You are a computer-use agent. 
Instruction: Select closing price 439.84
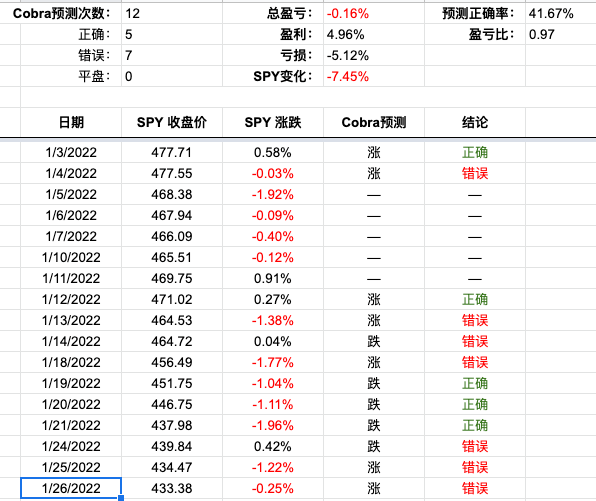(172, 446)
